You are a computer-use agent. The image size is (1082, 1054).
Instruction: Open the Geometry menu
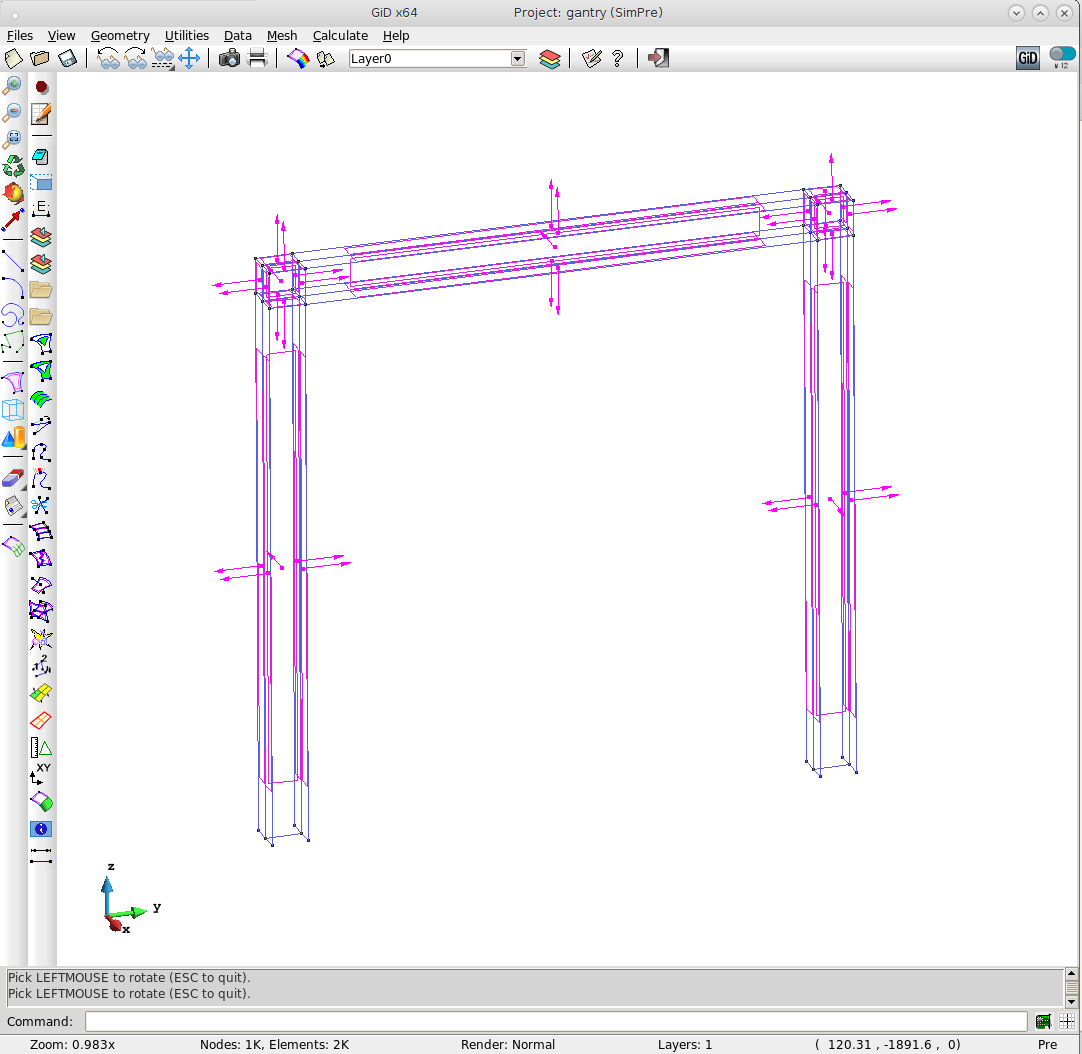coord(120,35)
